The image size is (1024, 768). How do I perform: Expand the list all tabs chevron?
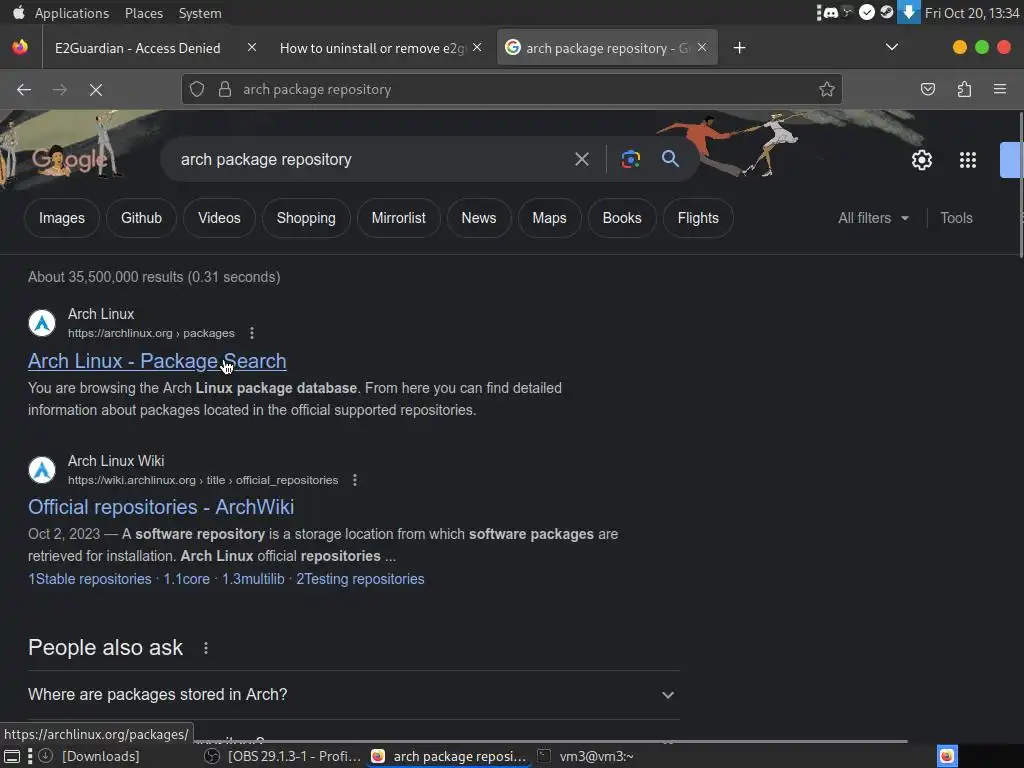pos(891,47)
